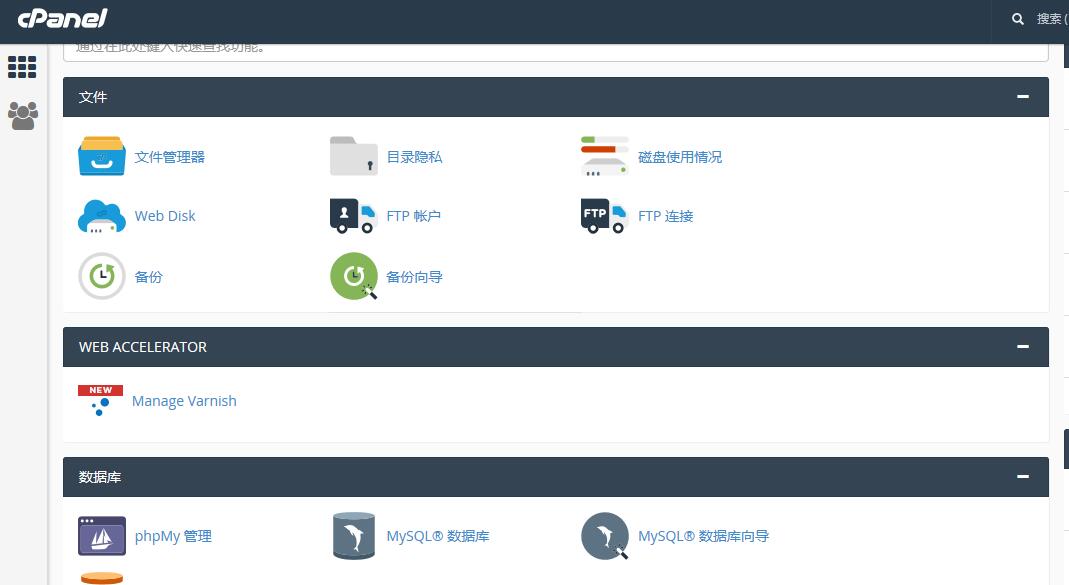This screenshot has width=1069, height=585.
Task: Launch Web Disk with its cloud icon
Action: pos(101,216)
